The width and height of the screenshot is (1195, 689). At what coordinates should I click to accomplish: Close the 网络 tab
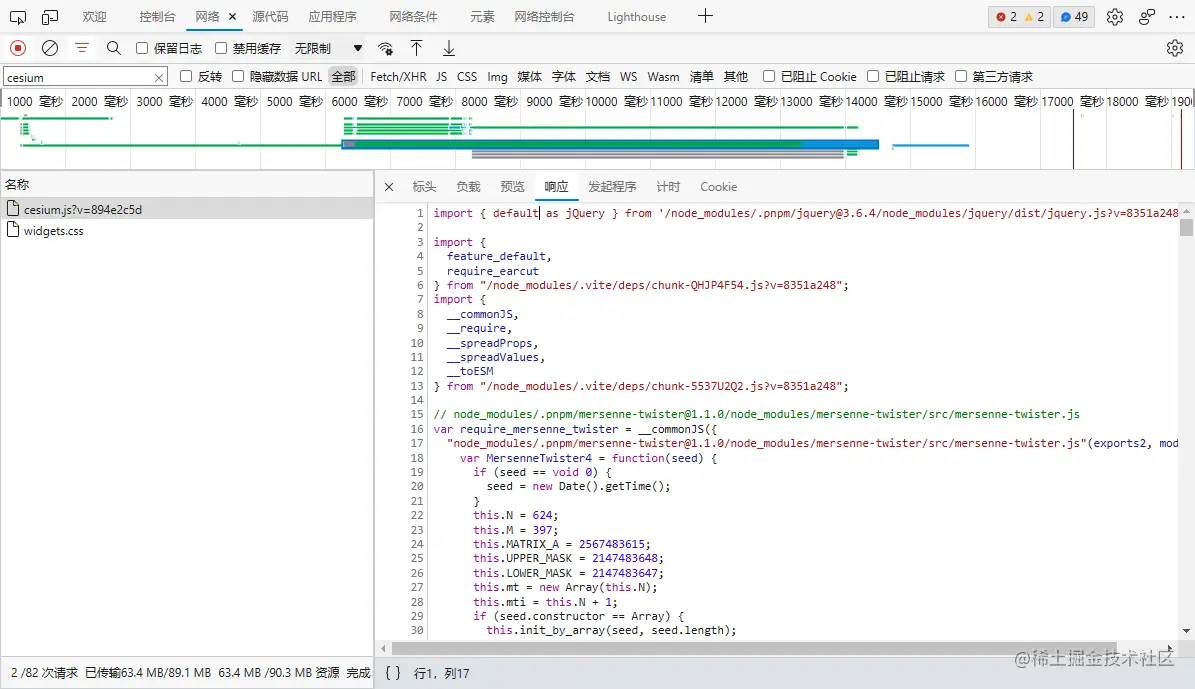click(232, 17)
